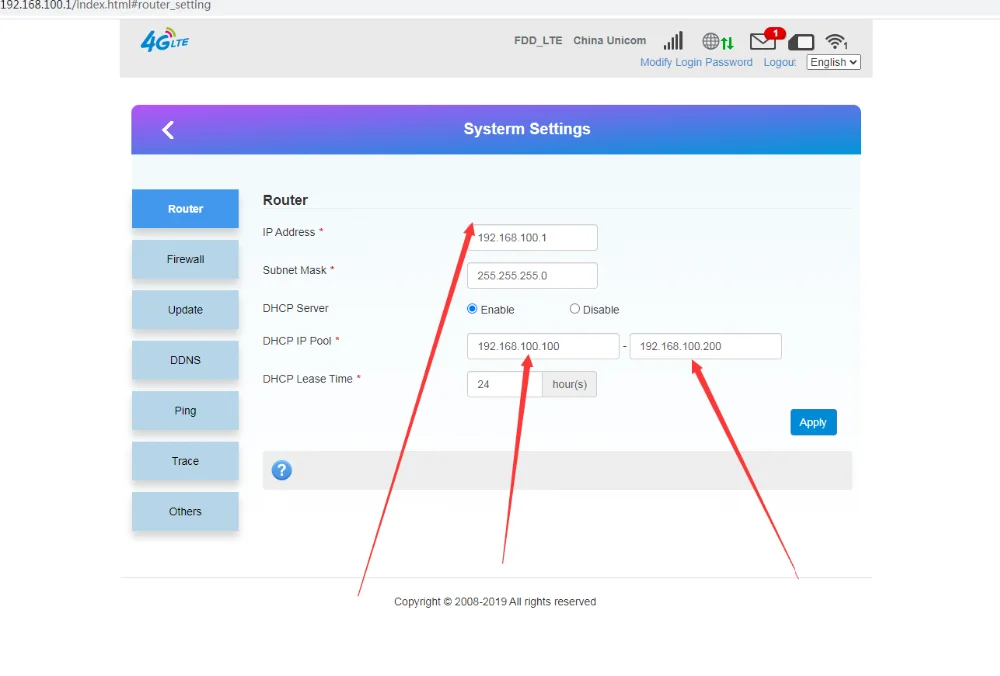Select the Enable DHCP Server radio button
The image size is (1000, 676).
click(x=472, y=309)
